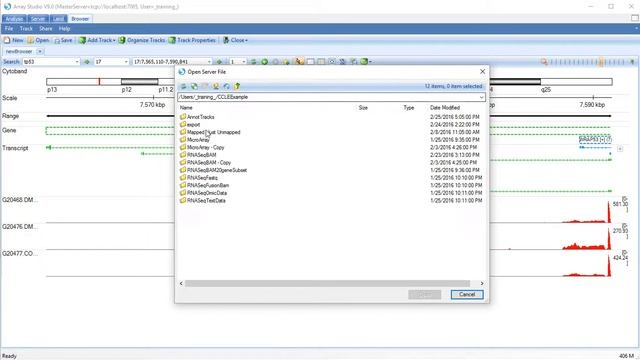This screenshot has height=360, width=640.
Task: Select the RNASeqFusionBam folder
Action: point(204,185)
